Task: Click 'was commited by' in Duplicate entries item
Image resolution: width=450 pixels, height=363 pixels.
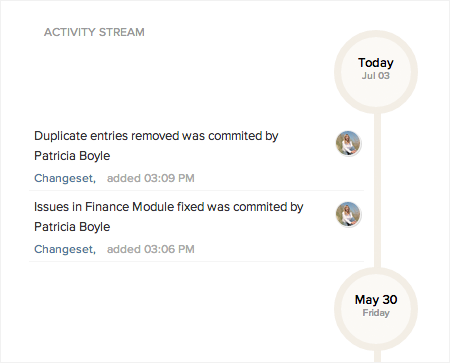Action: 230,136
